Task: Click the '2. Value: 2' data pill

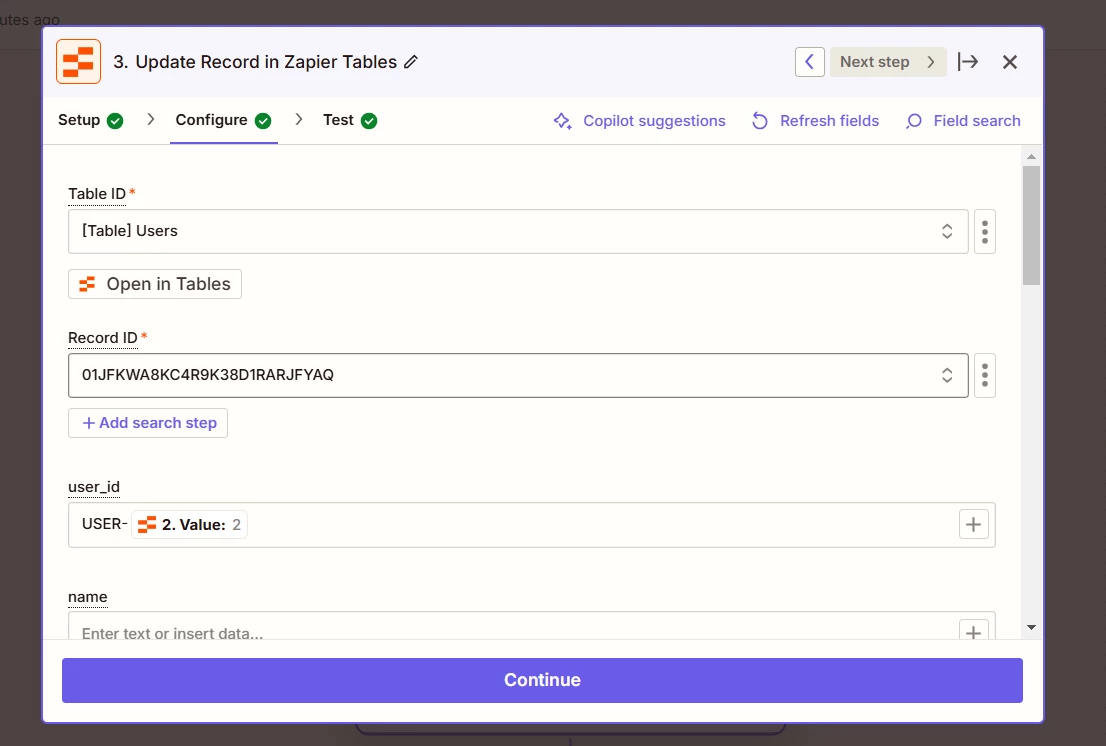Action: point(189,525)
